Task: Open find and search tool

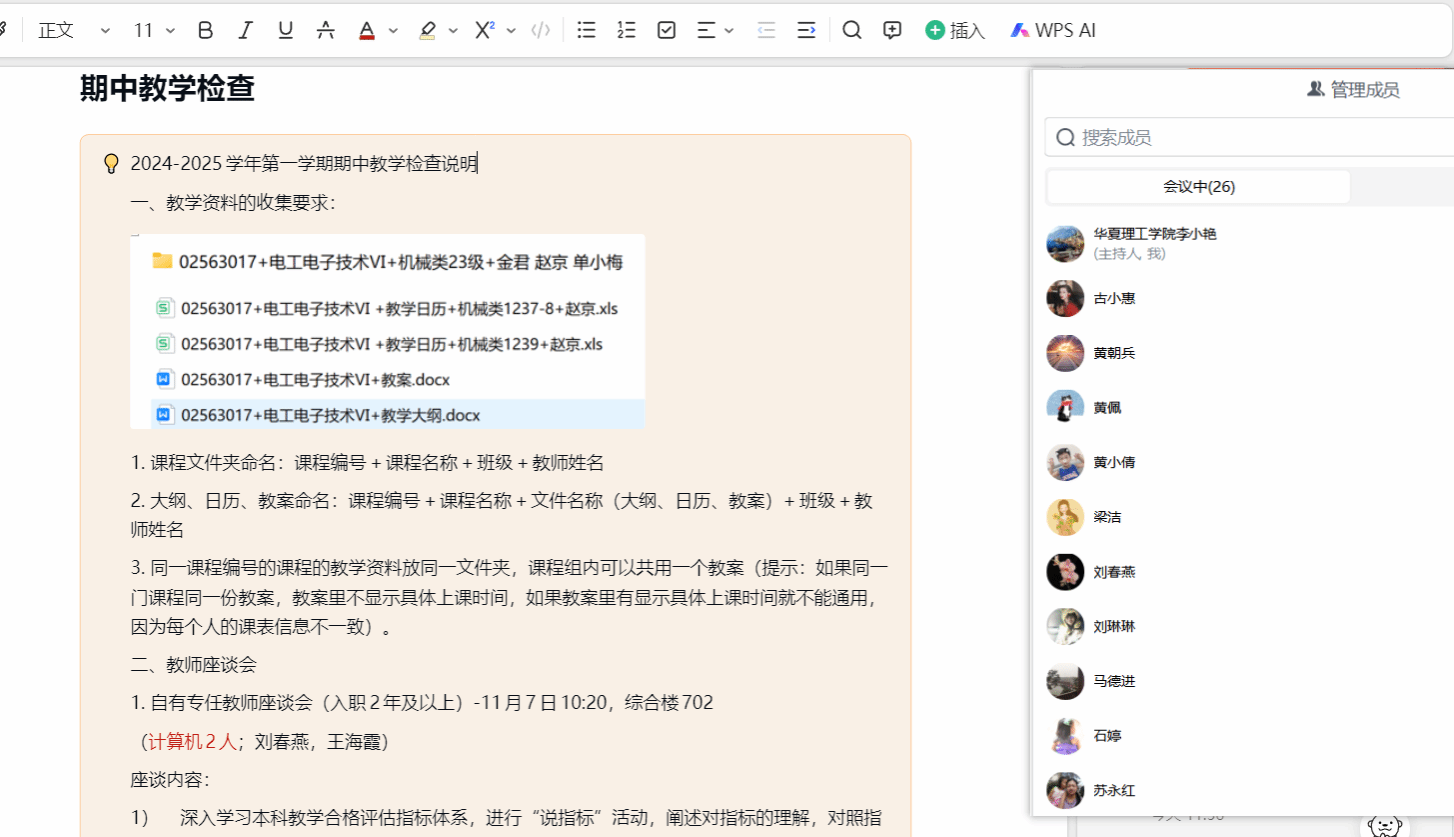Action: pyautogui.click(x=852, y=30)
